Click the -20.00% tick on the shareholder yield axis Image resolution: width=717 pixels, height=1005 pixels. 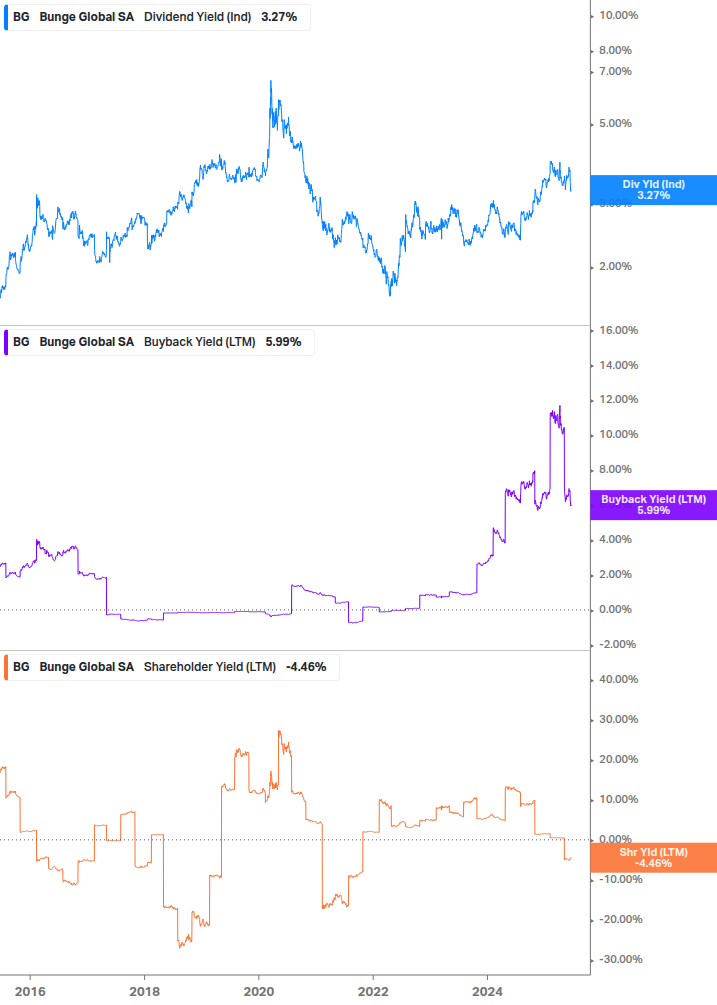tap(620, 919)
